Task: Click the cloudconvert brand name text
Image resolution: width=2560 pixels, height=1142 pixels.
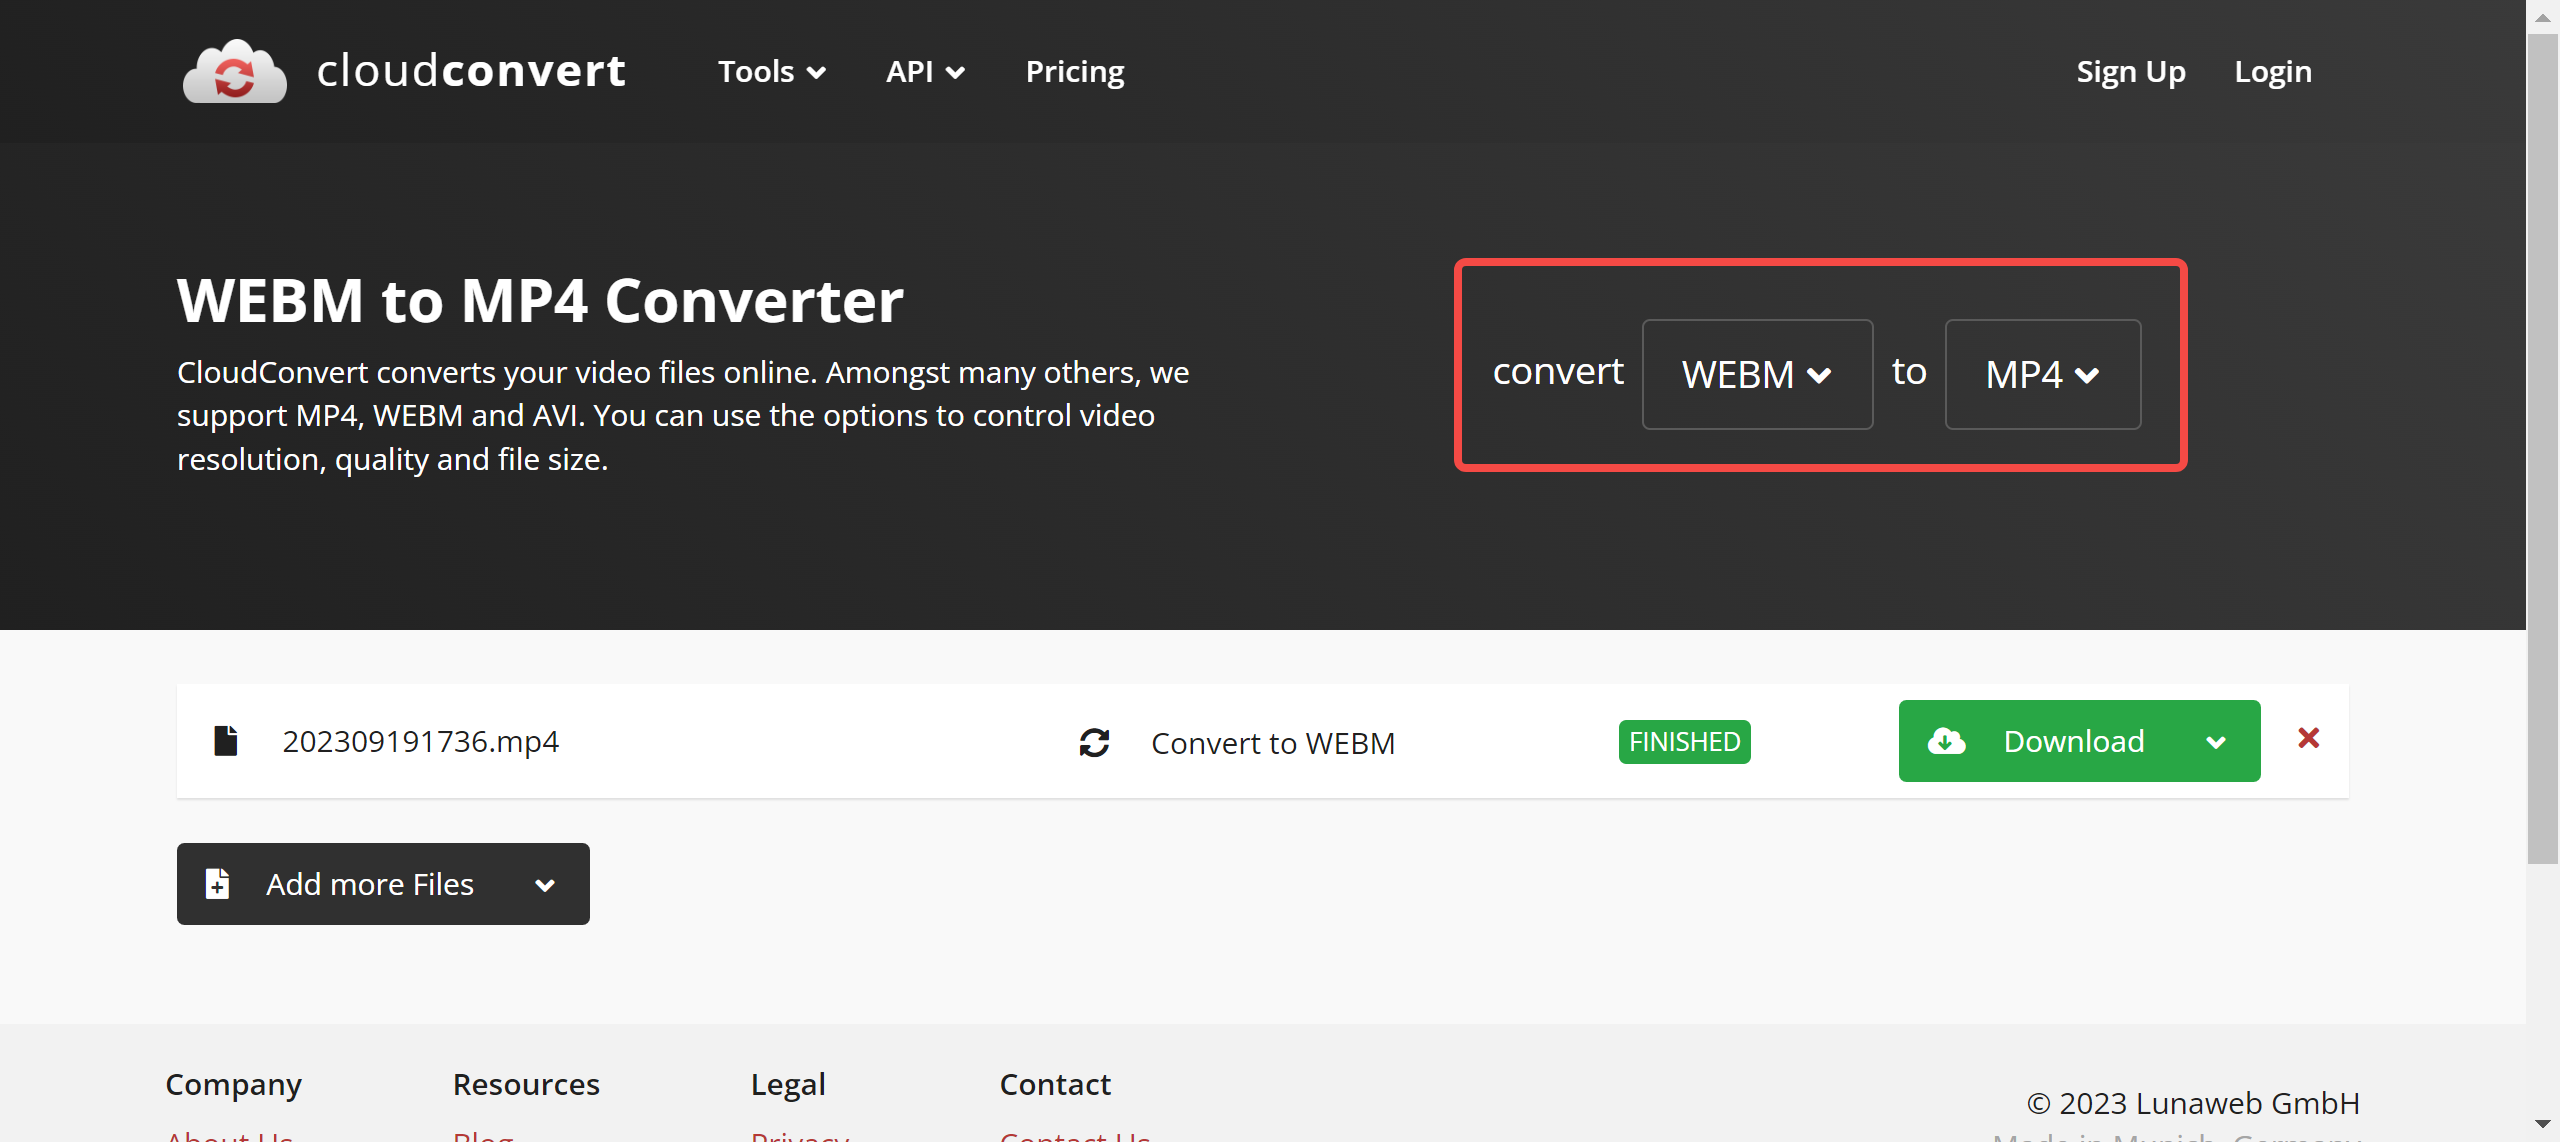Action: click(471, 71)
